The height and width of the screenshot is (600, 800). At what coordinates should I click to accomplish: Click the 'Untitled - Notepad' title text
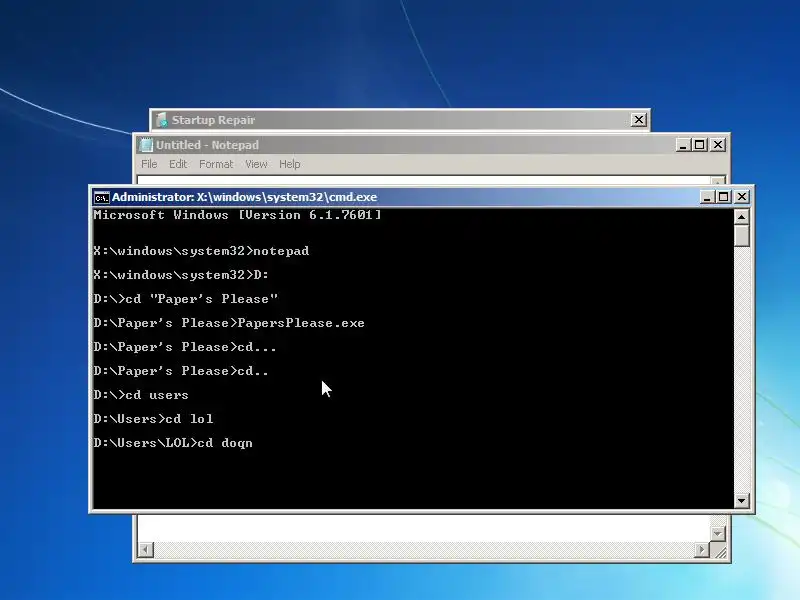[x=208, y=145]
